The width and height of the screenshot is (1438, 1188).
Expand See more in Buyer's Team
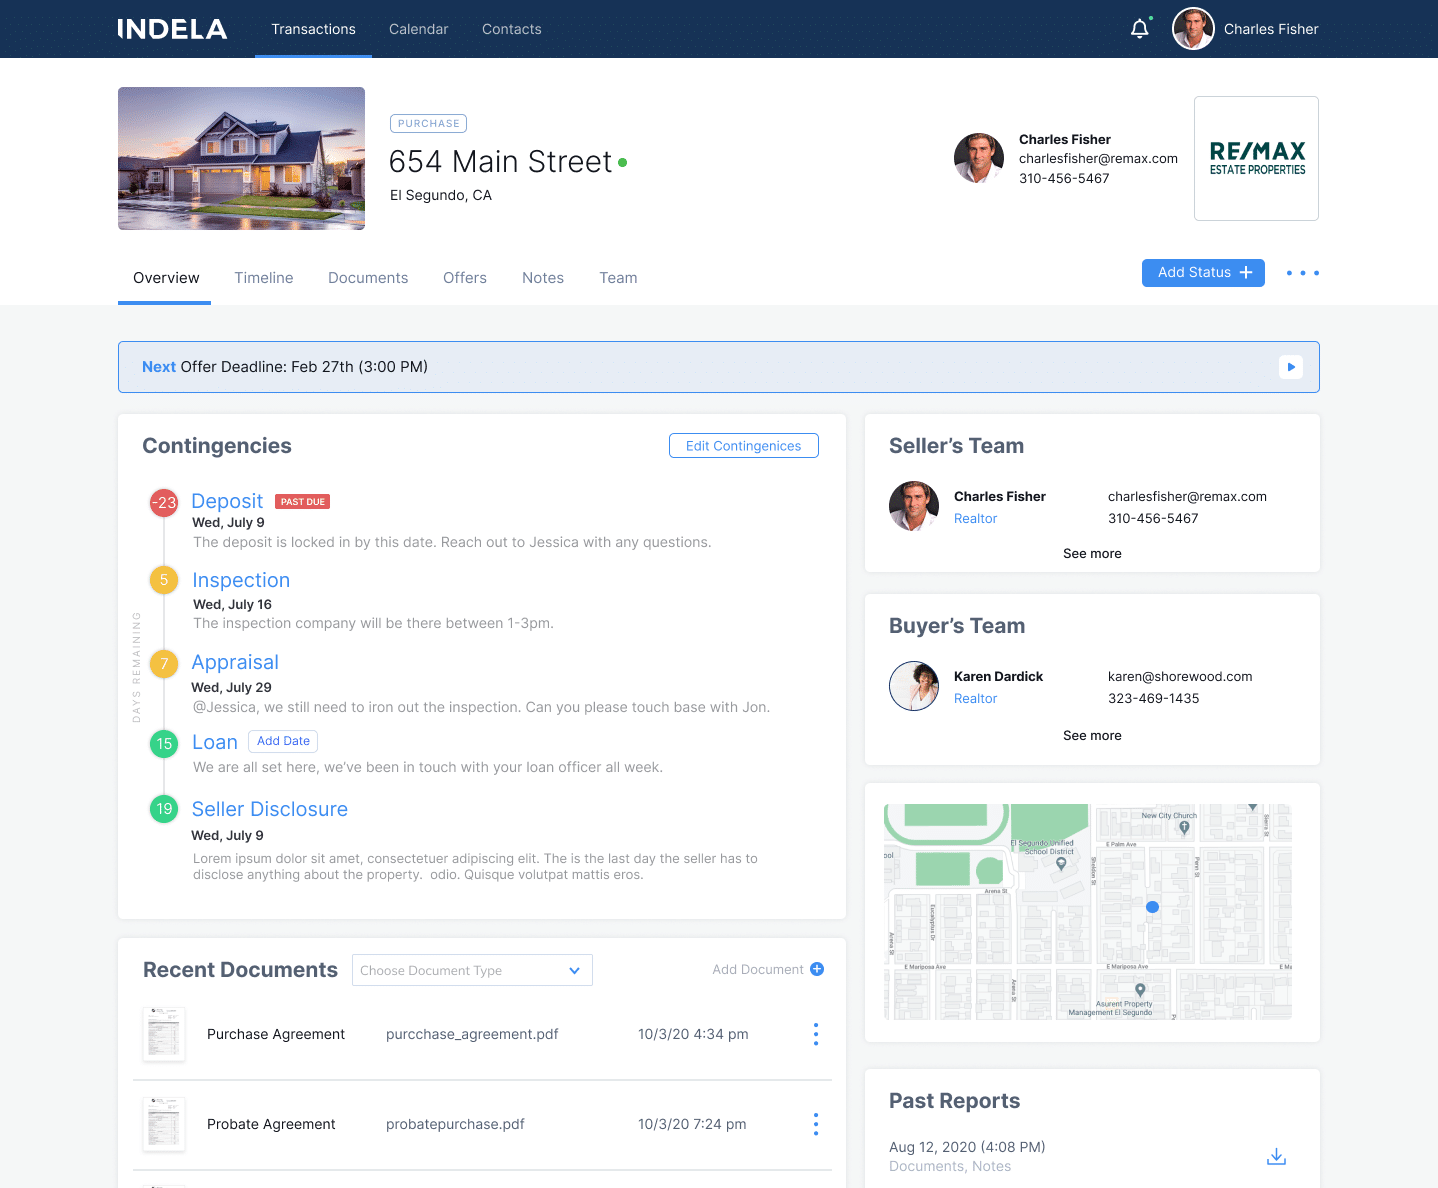pos(1092,735)
